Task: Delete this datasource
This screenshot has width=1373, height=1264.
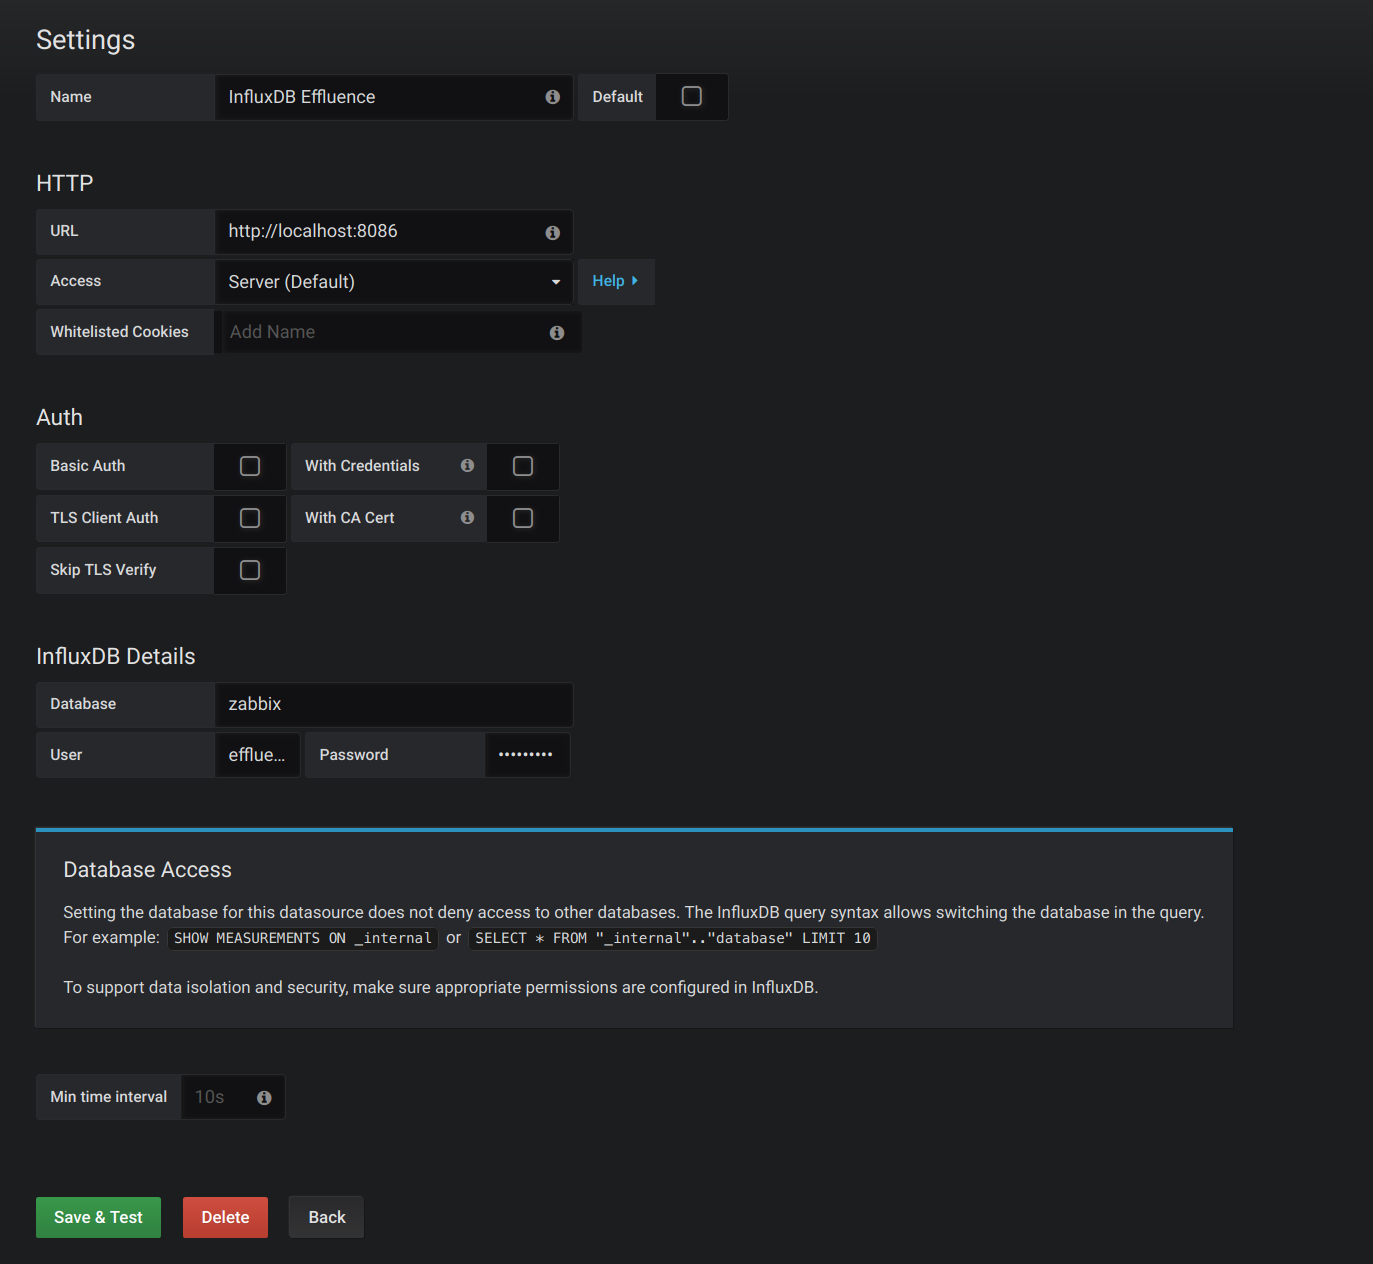Action: pyautogui.click(x=225, y=1217)
